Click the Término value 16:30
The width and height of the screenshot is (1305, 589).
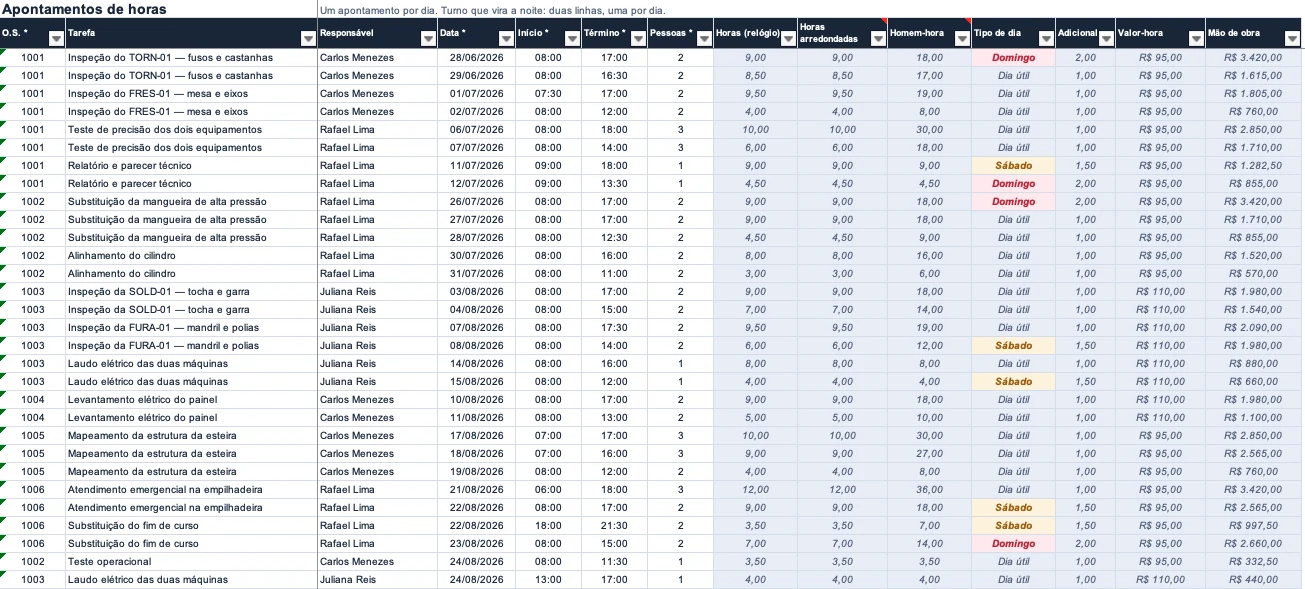tap(615, 76)
